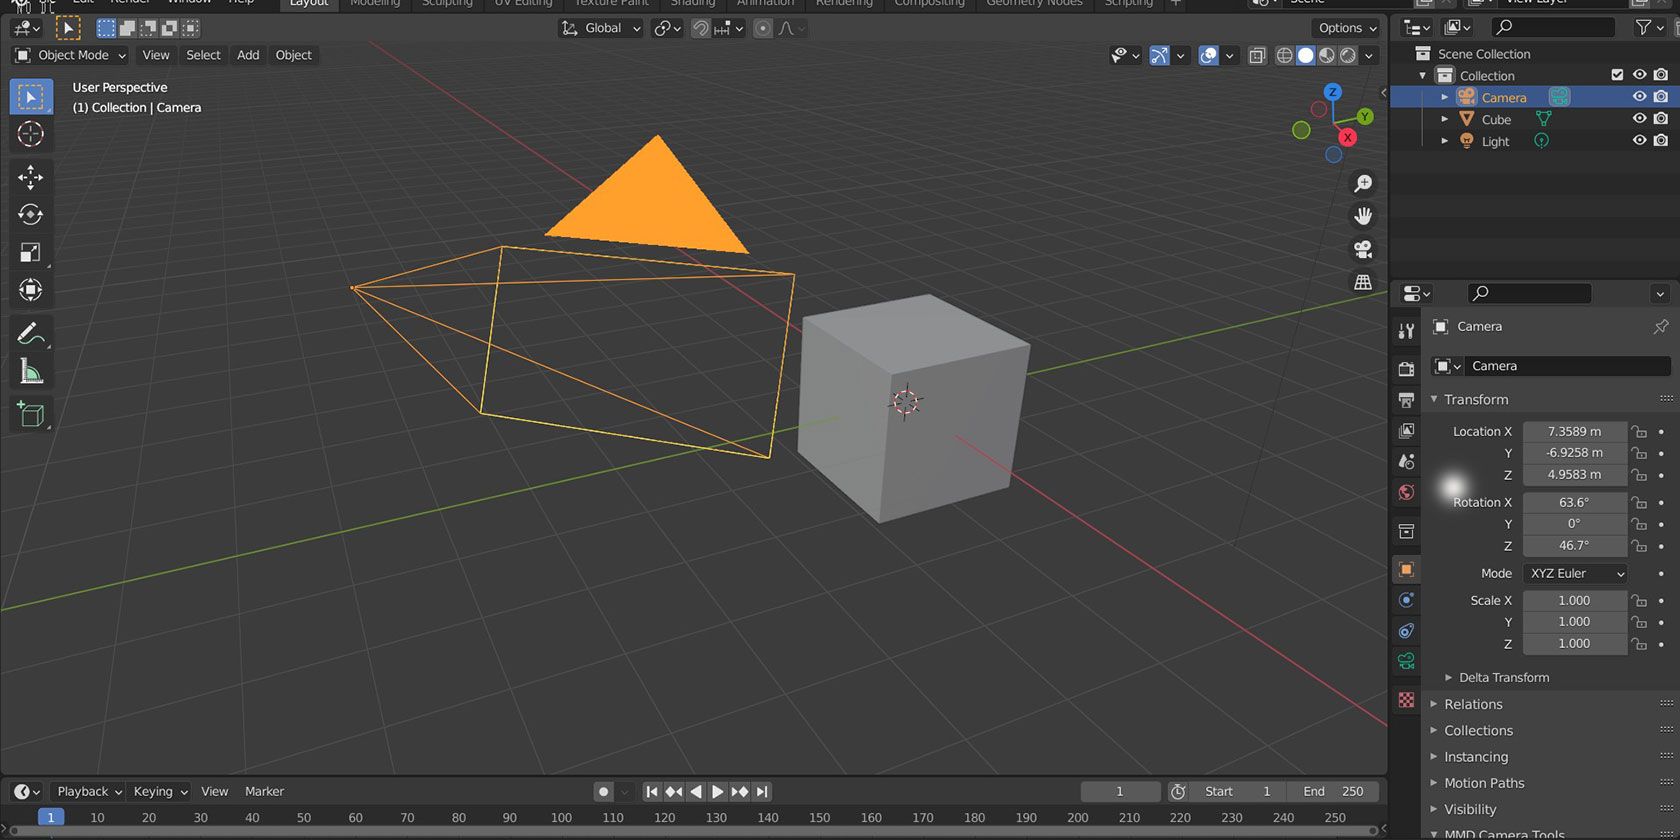
Task: Click the Add Cube tool
Action: pyautogui.click(x=30, y=414)
